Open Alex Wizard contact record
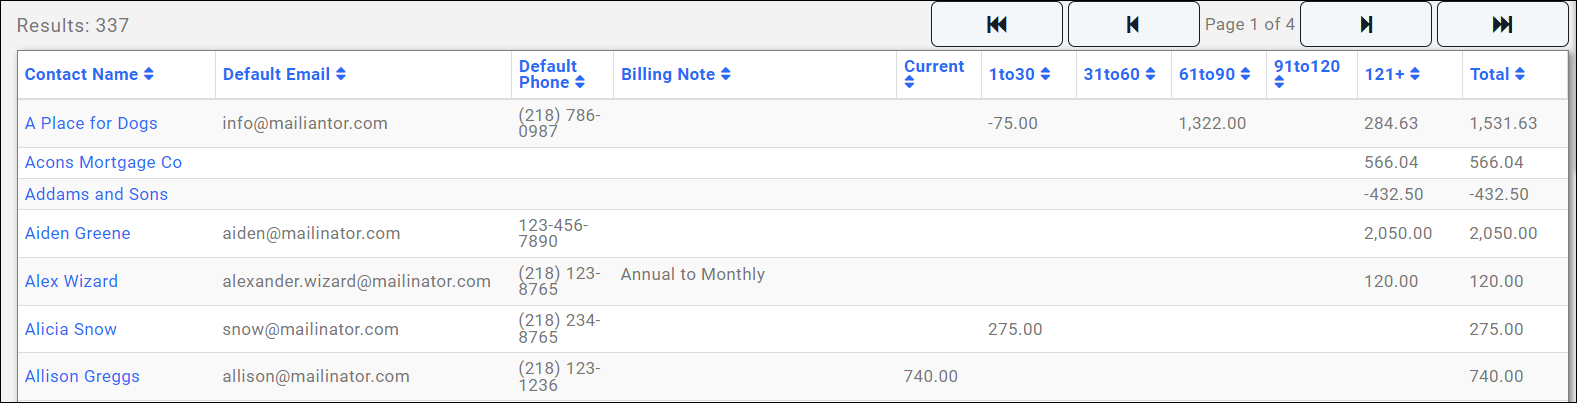This screenshot has height=403, width=1577. click(71, 281)
